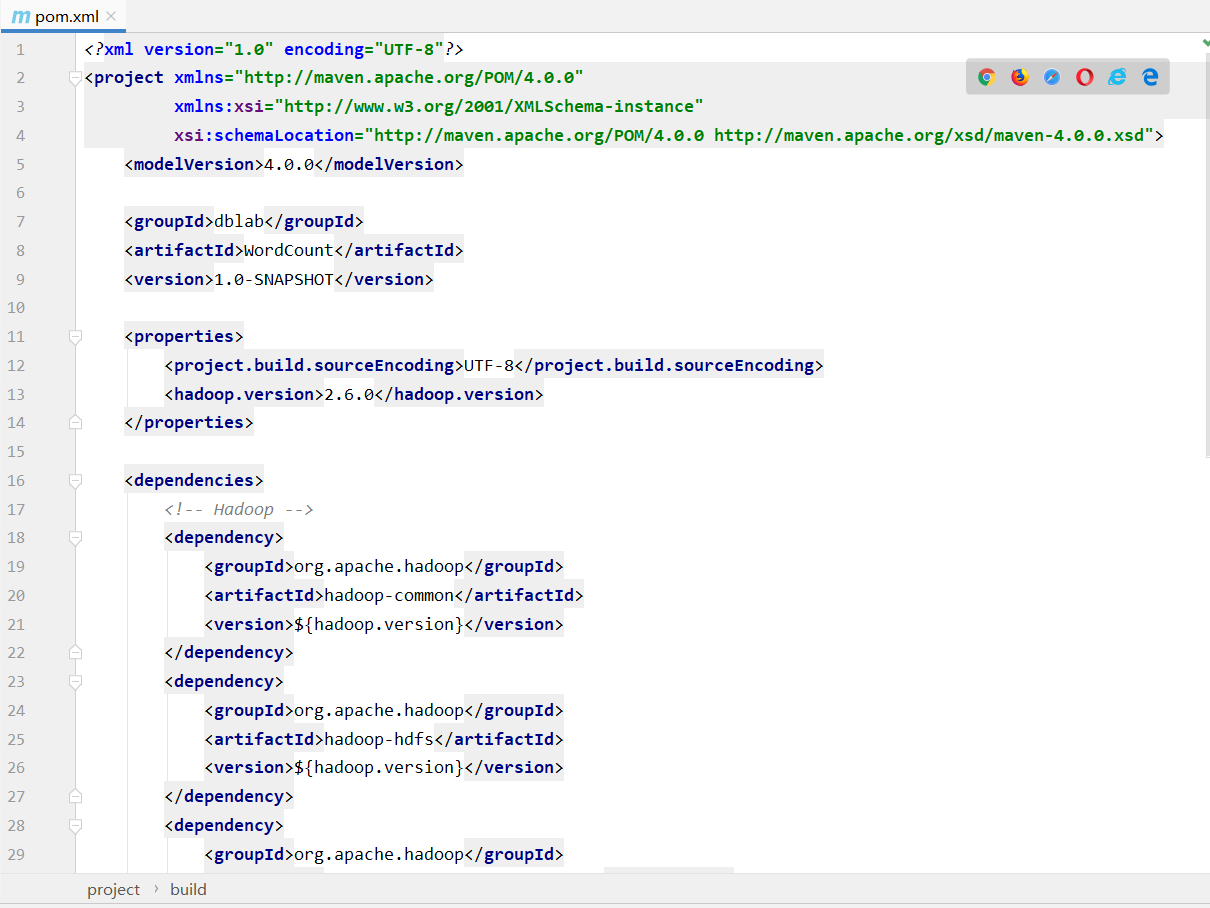Screen dimensions: 1210x908
Task: Open file in Safari browser
Action: (1052, 77)
